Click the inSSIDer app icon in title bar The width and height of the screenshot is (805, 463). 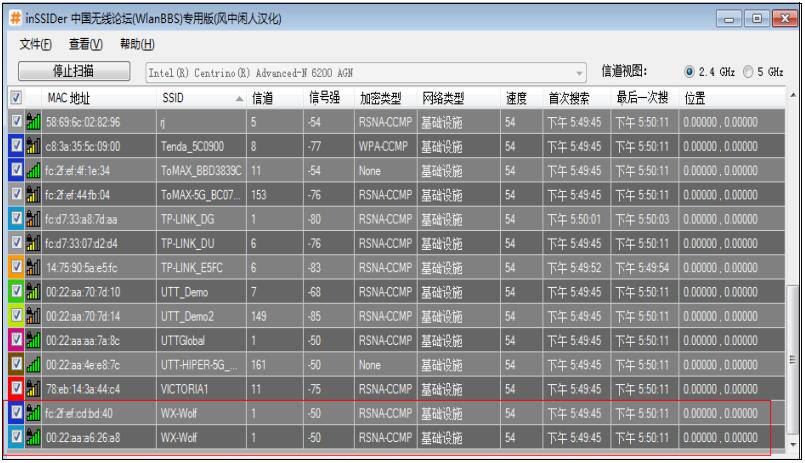[x=15, y=18]
